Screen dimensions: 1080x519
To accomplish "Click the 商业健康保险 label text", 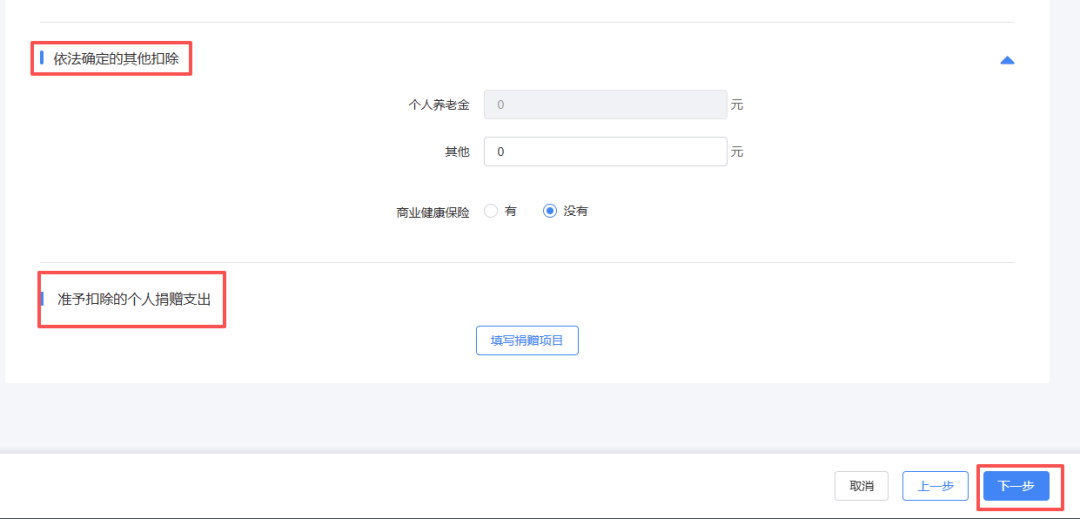I will click(433, 212).
